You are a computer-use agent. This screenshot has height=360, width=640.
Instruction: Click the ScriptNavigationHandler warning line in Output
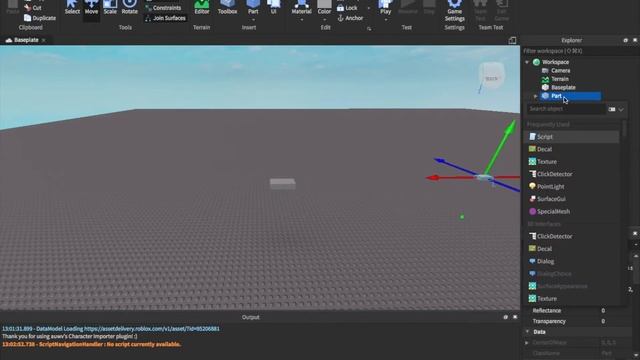point(91,344)
